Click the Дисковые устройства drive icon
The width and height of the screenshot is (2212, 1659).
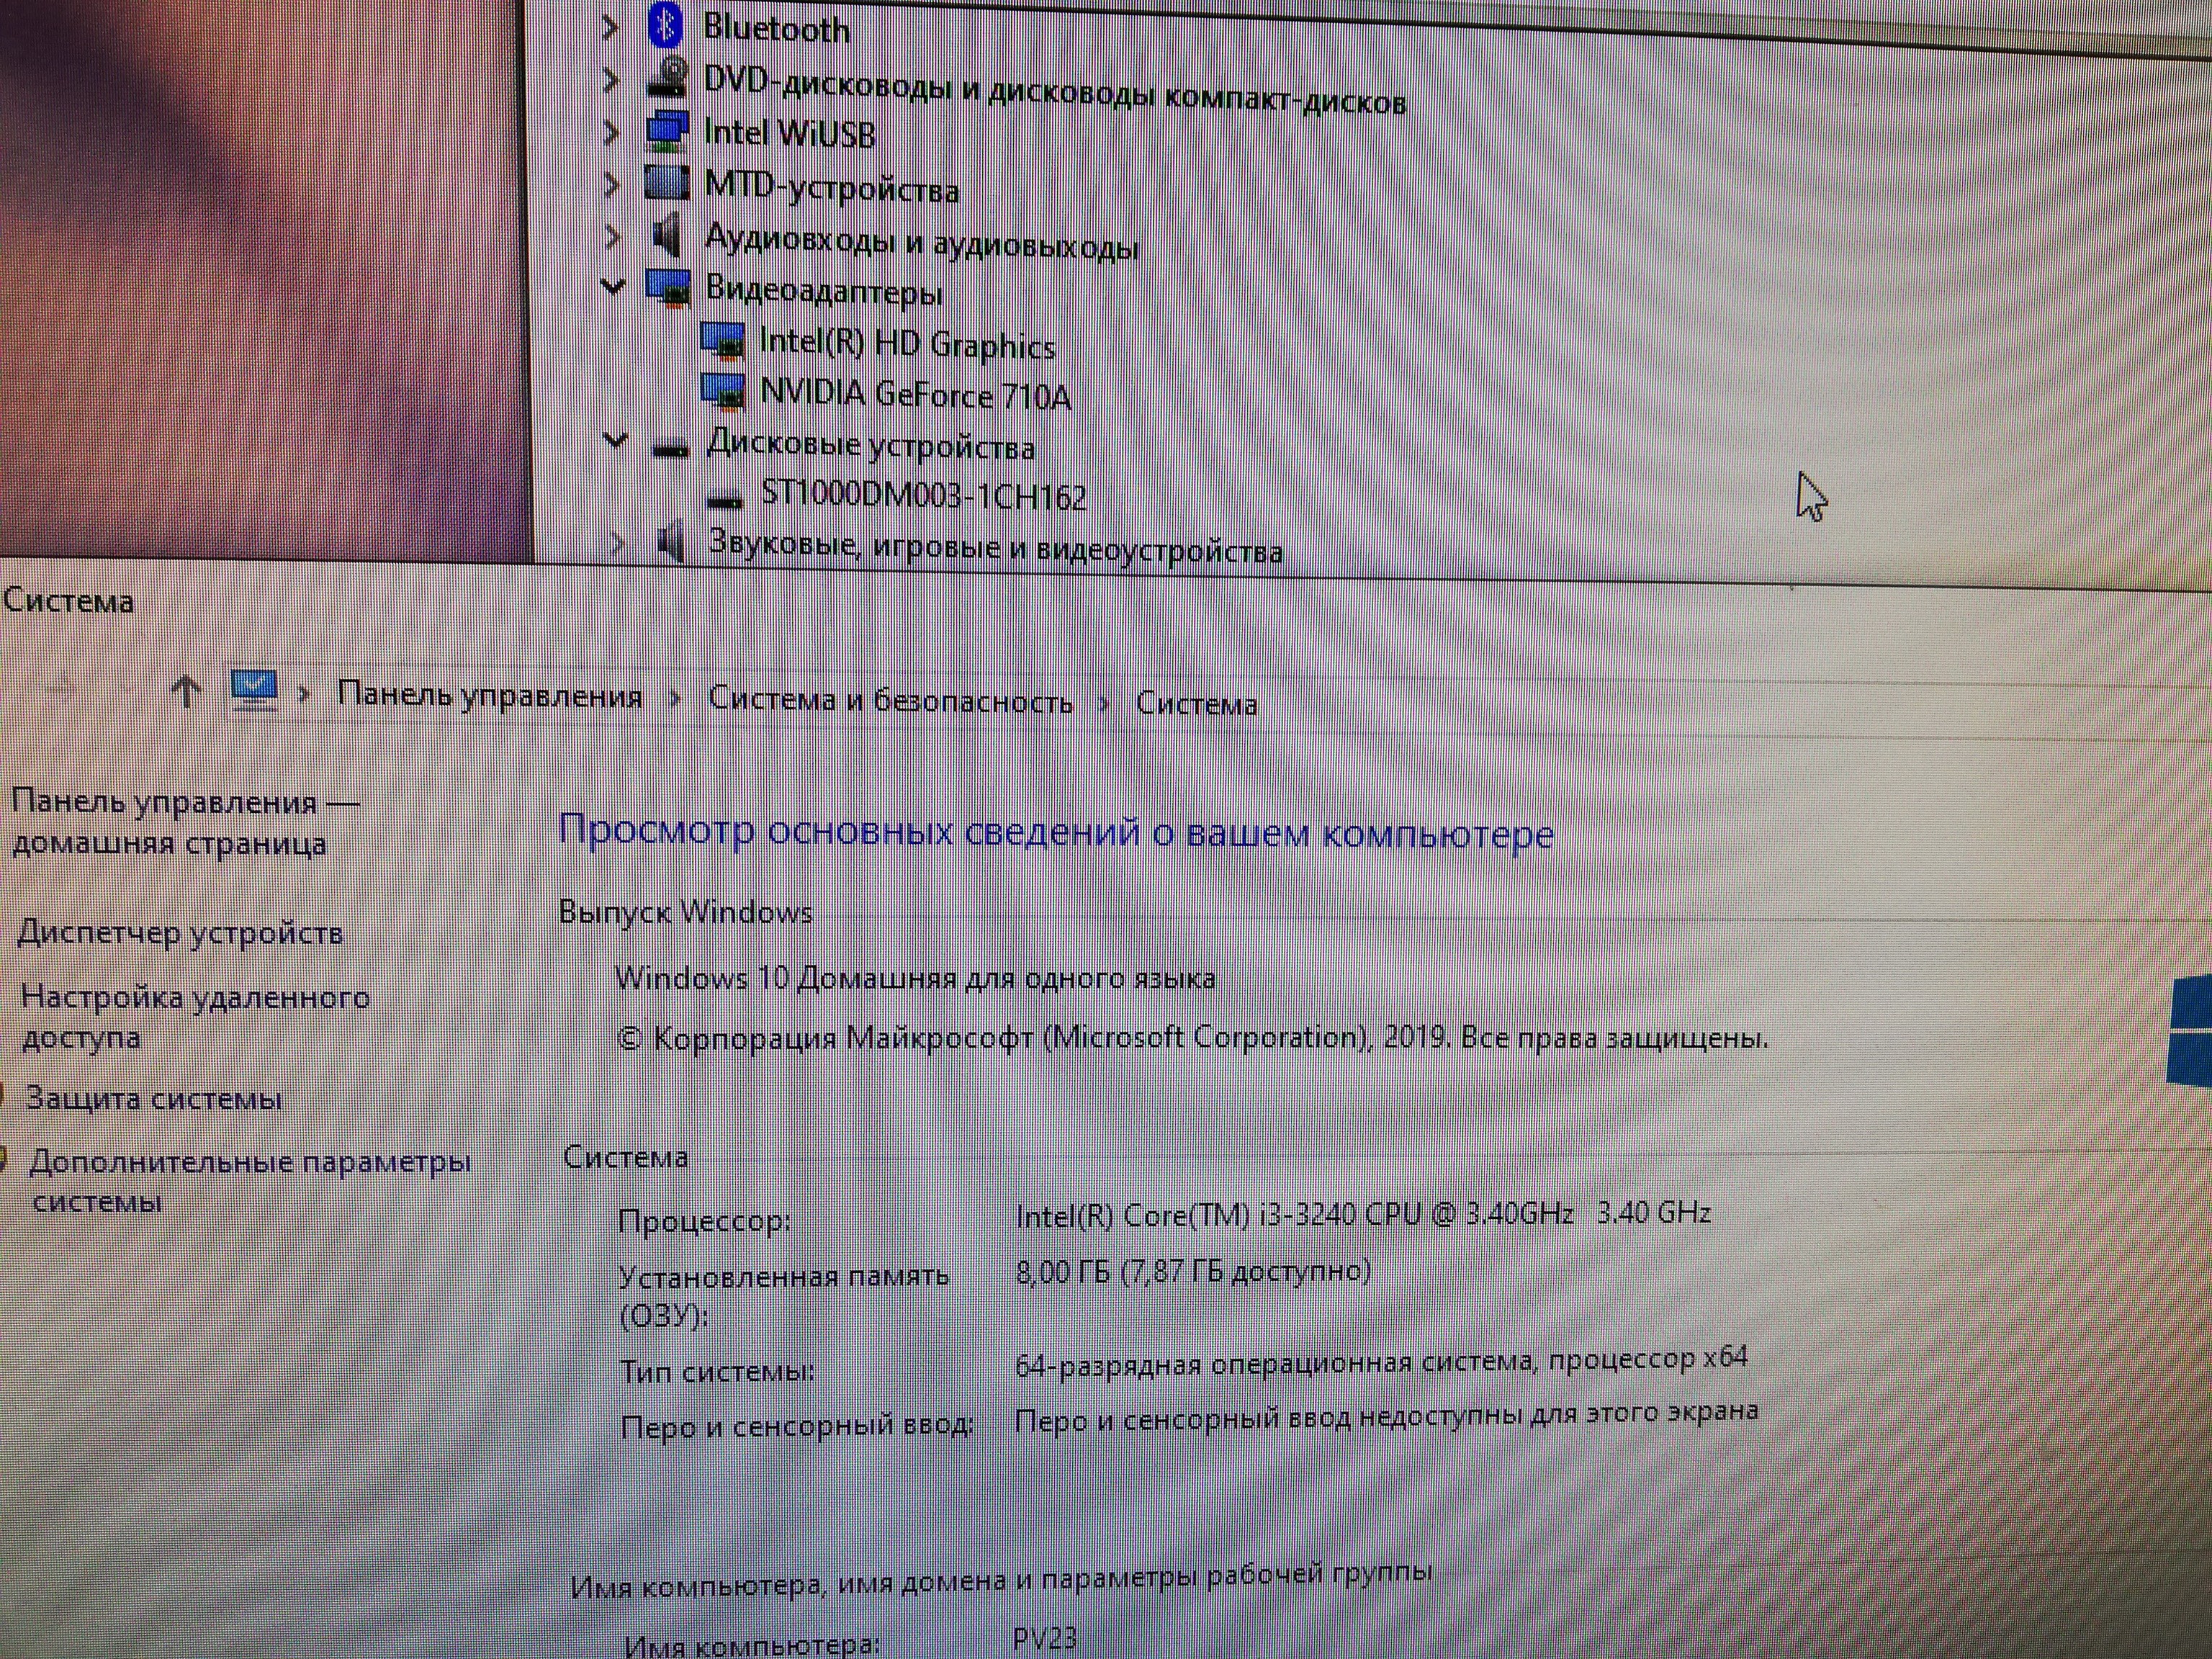point(671,450)
